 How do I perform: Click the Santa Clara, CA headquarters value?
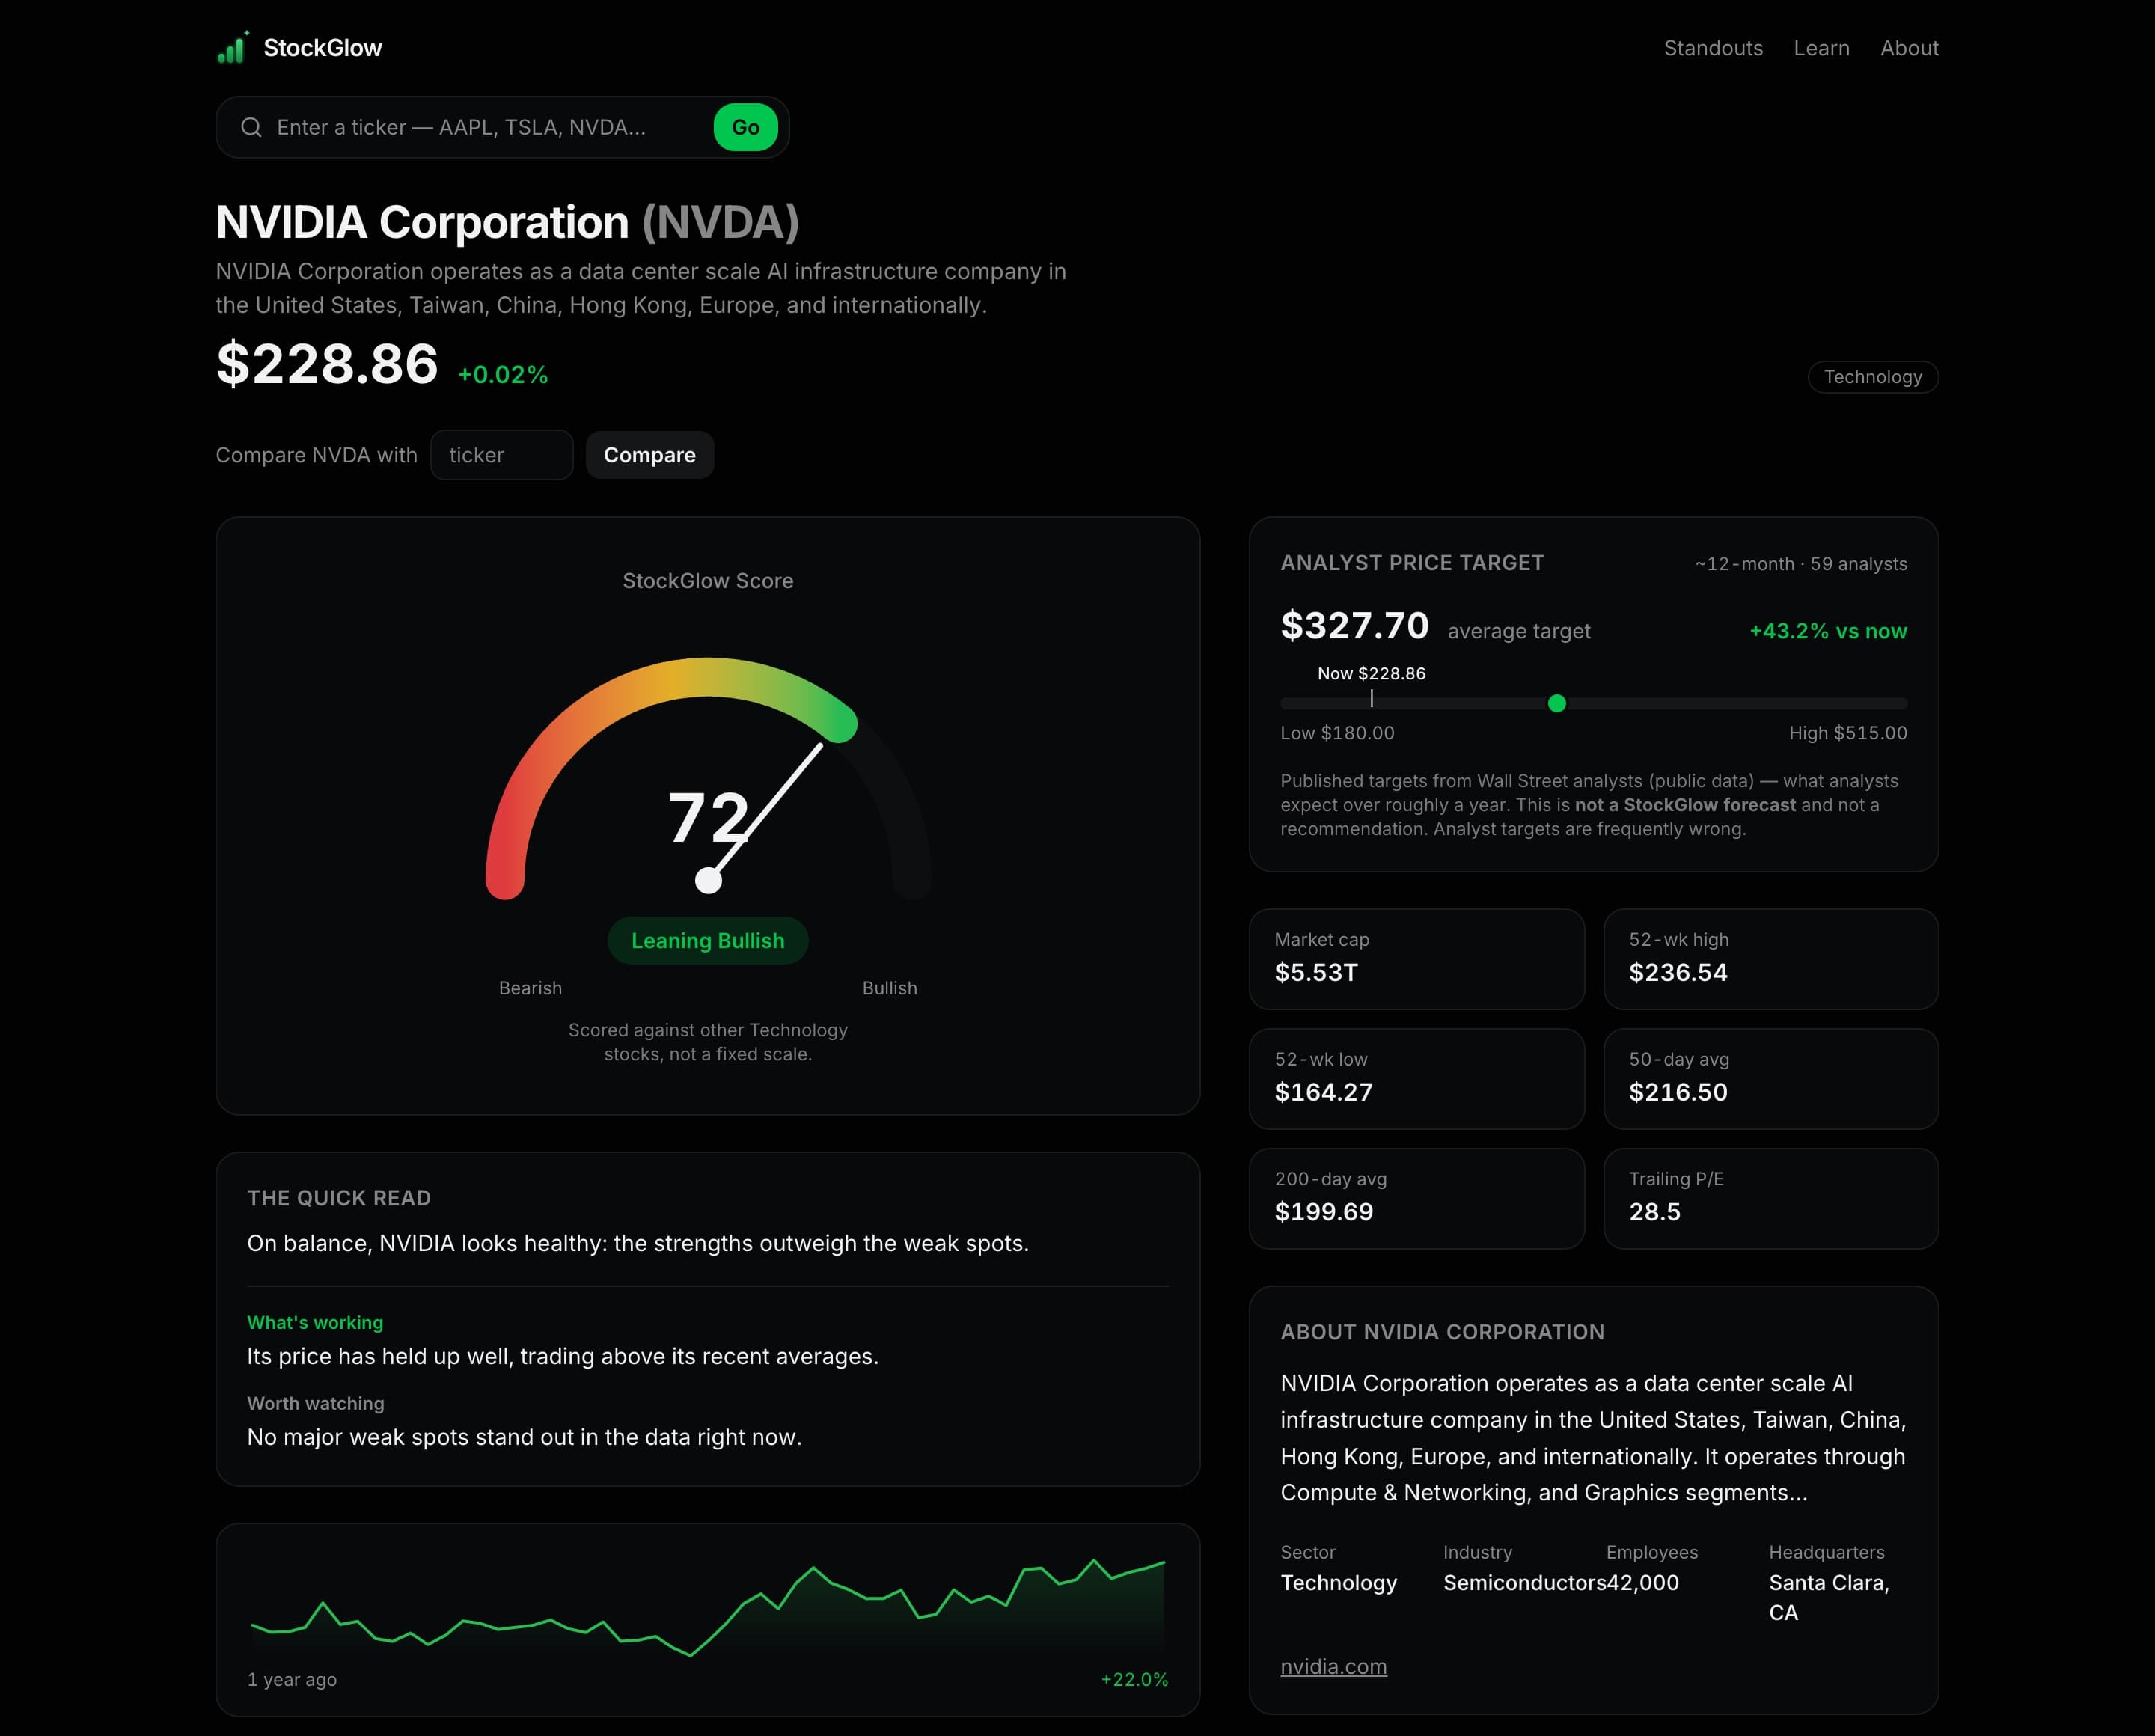pos(1829,1598)
